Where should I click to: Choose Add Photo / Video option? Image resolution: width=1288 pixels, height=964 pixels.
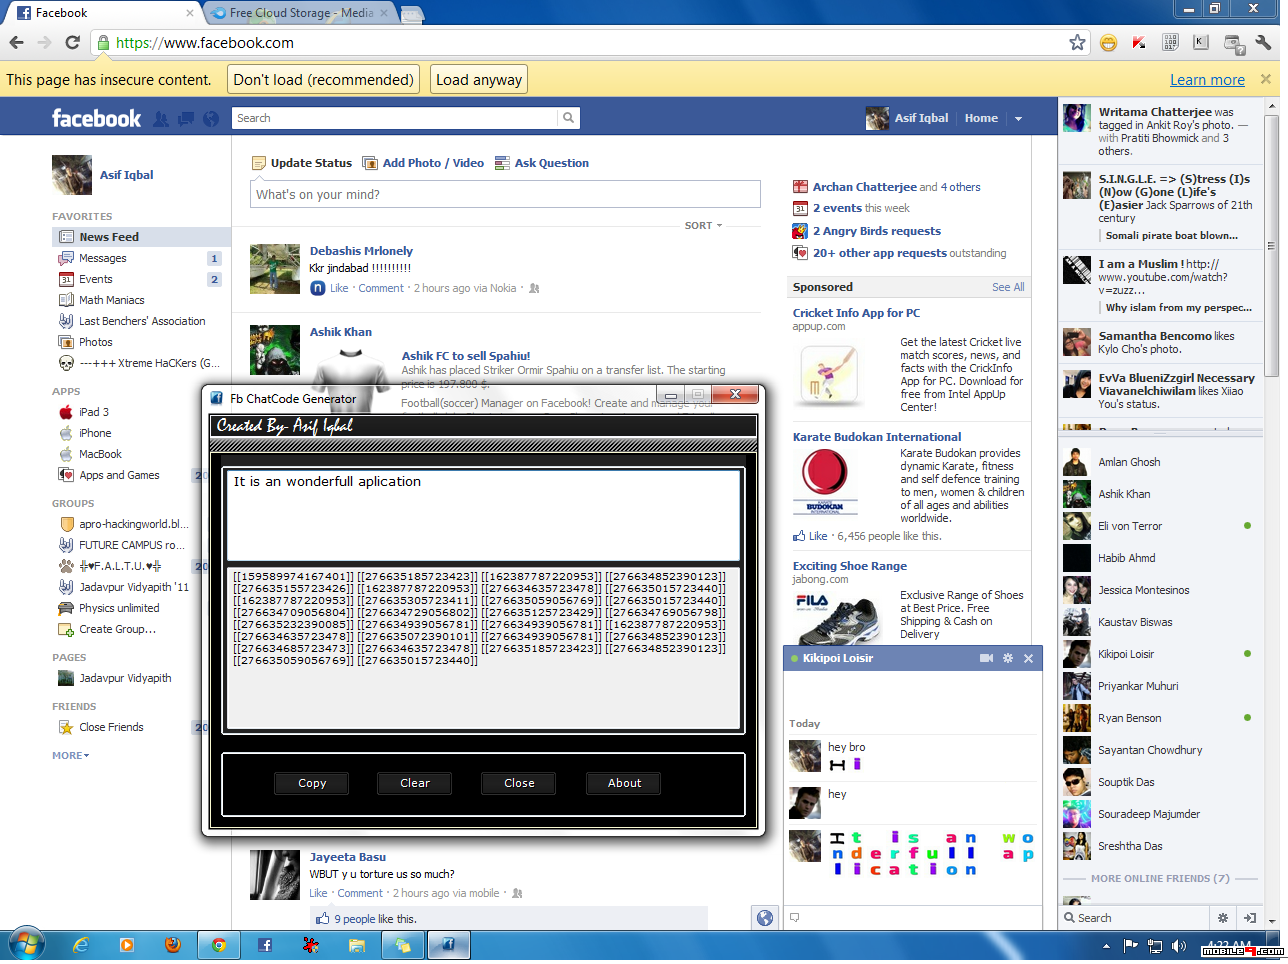pos(423,163)
